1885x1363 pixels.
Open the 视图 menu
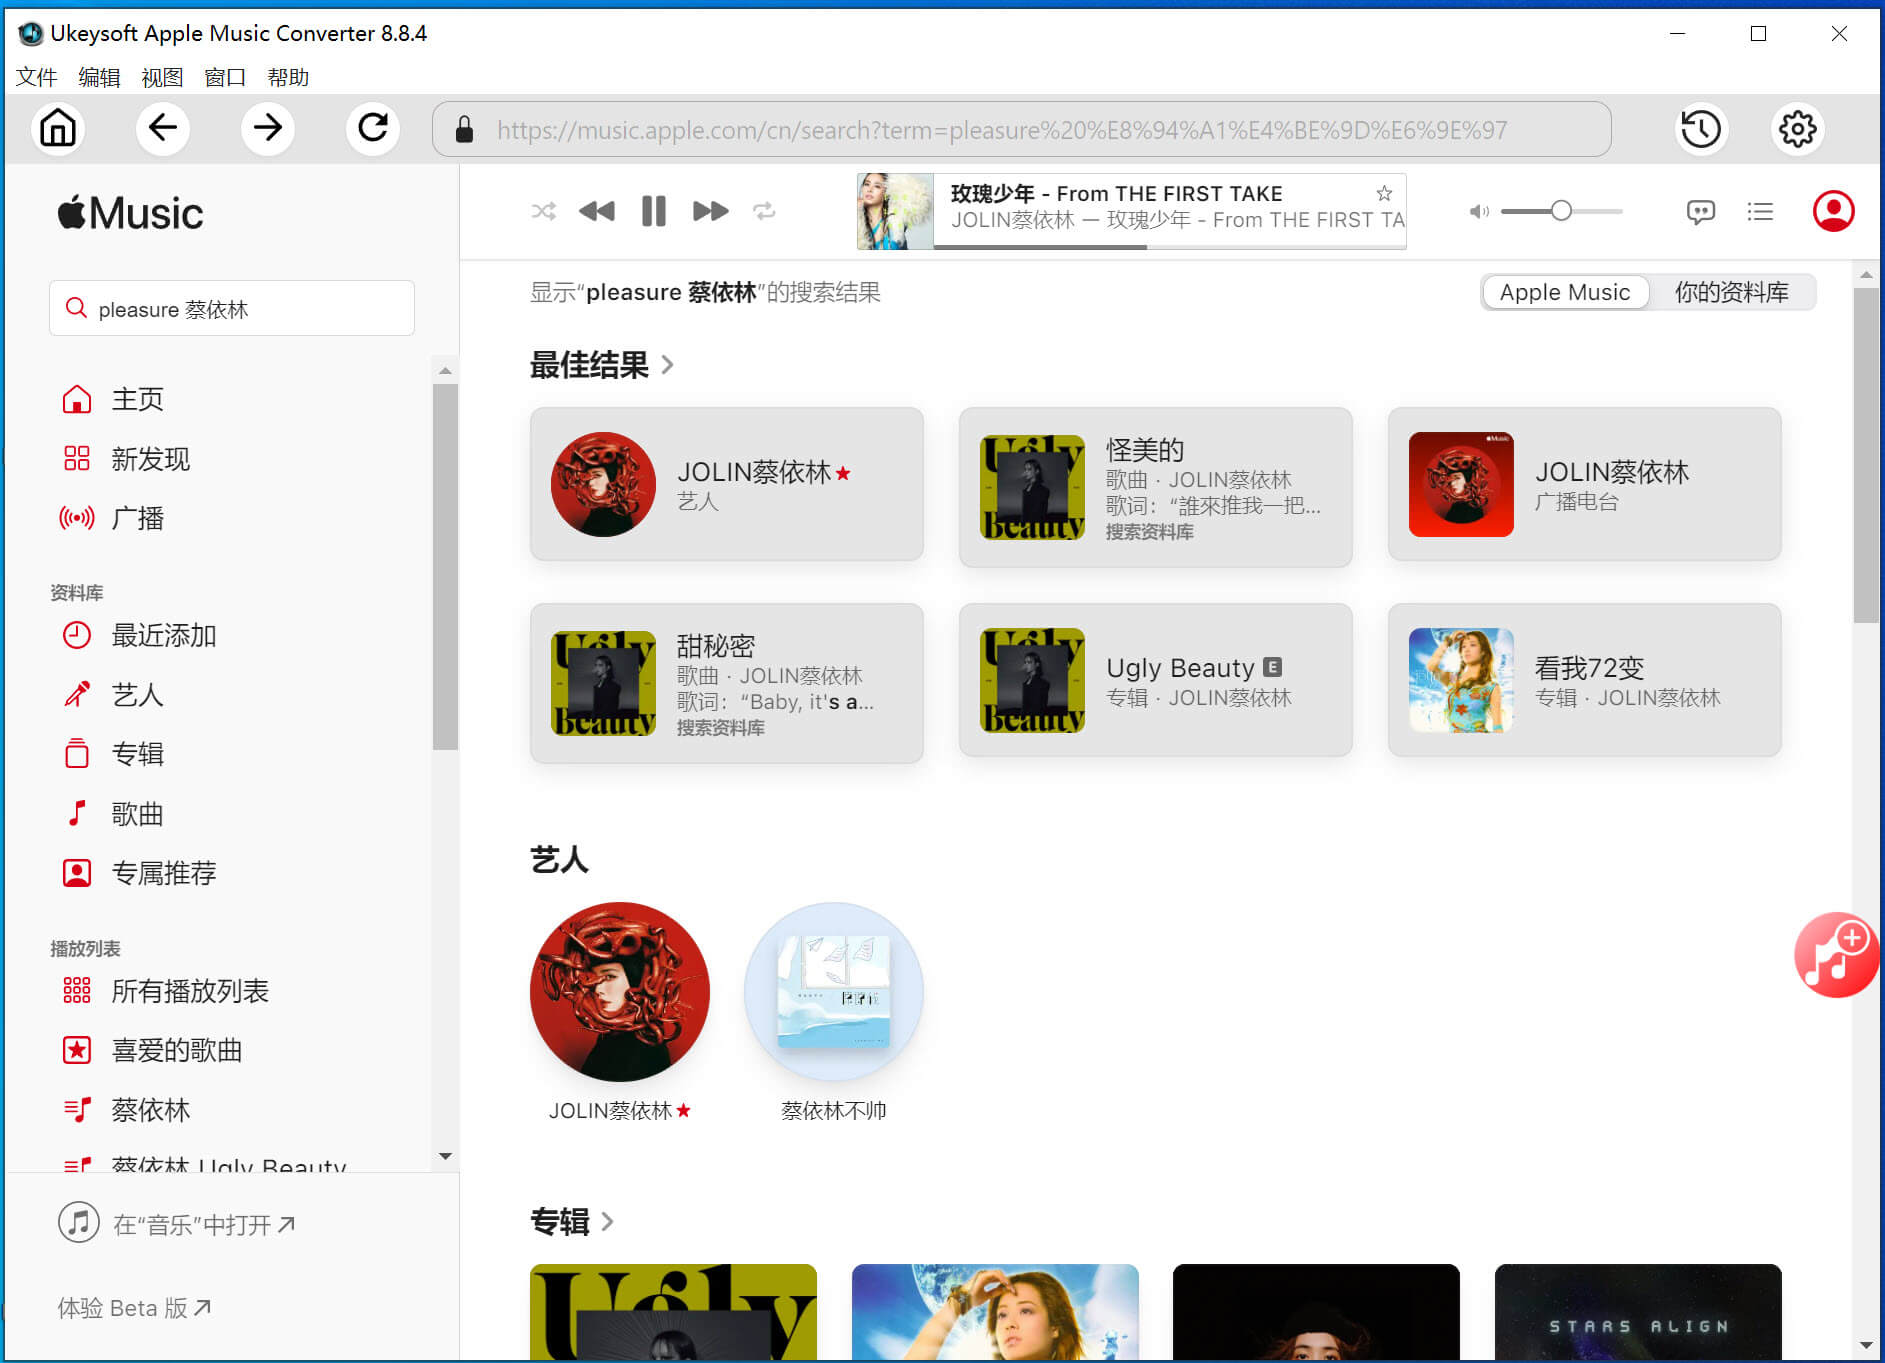click(162, 77)
